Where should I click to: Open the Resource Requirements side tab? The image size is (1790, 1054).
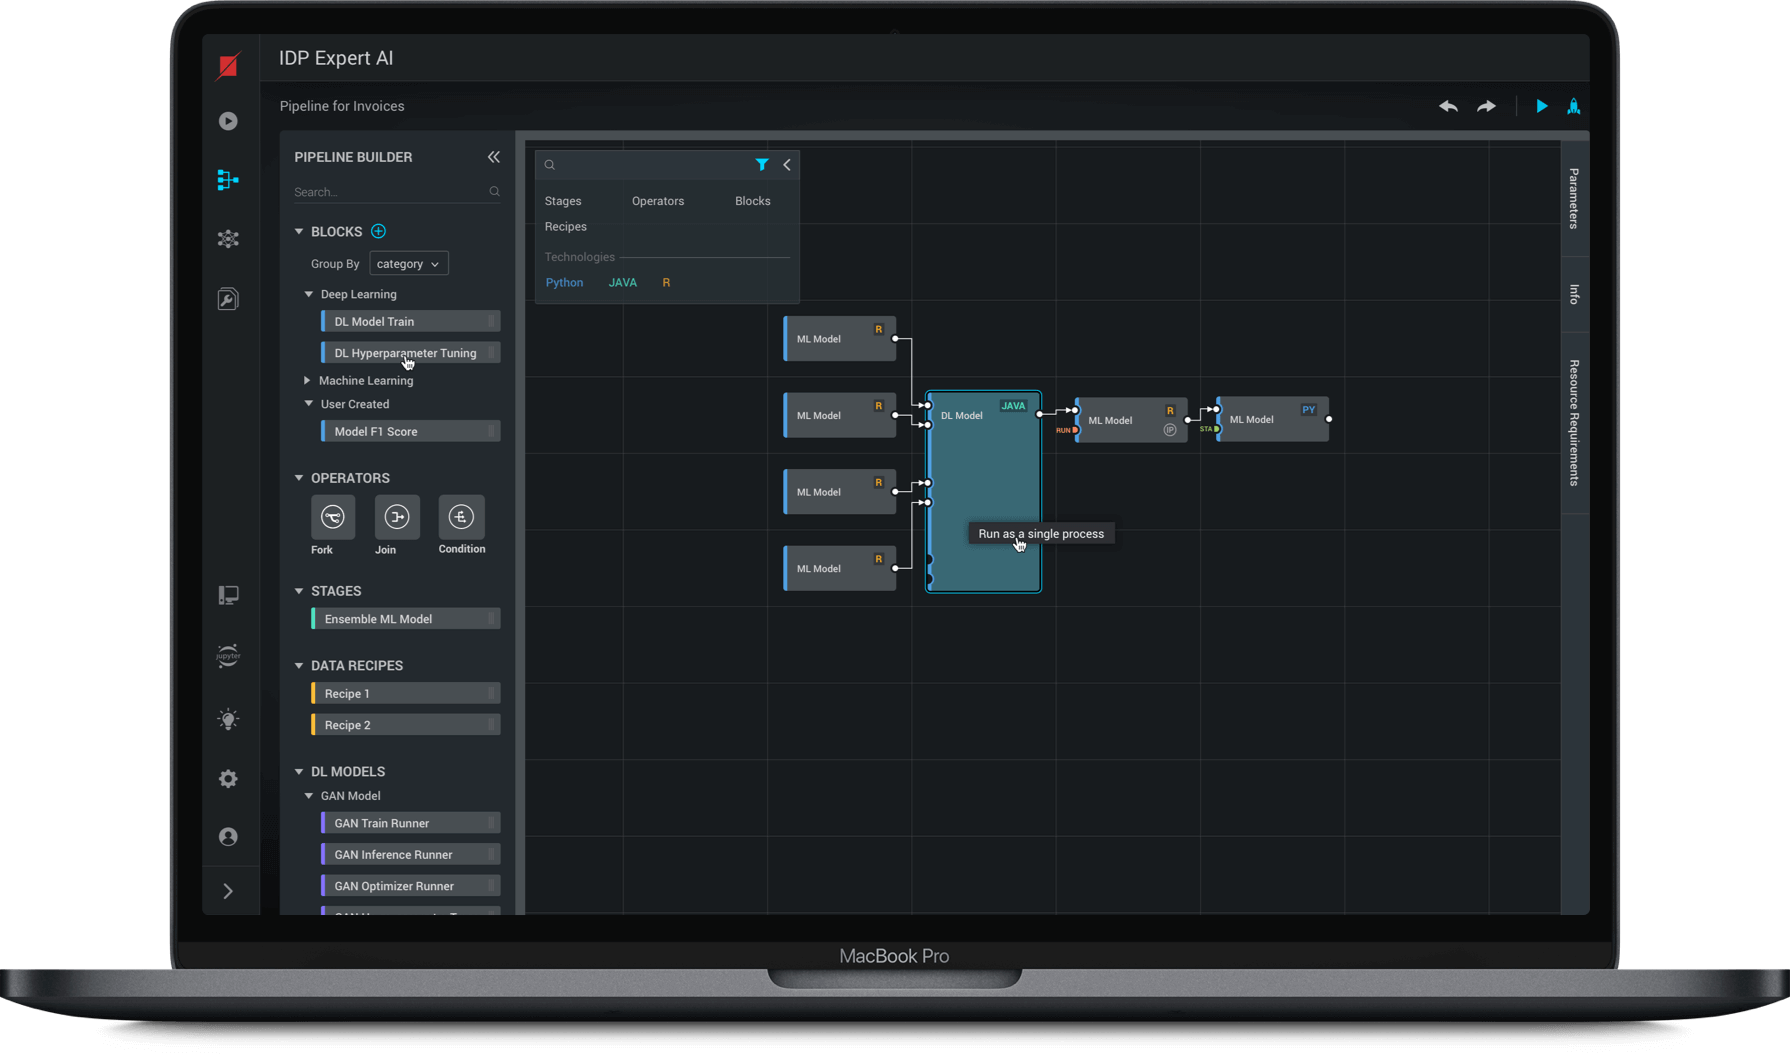click(x=1574, y=423)
